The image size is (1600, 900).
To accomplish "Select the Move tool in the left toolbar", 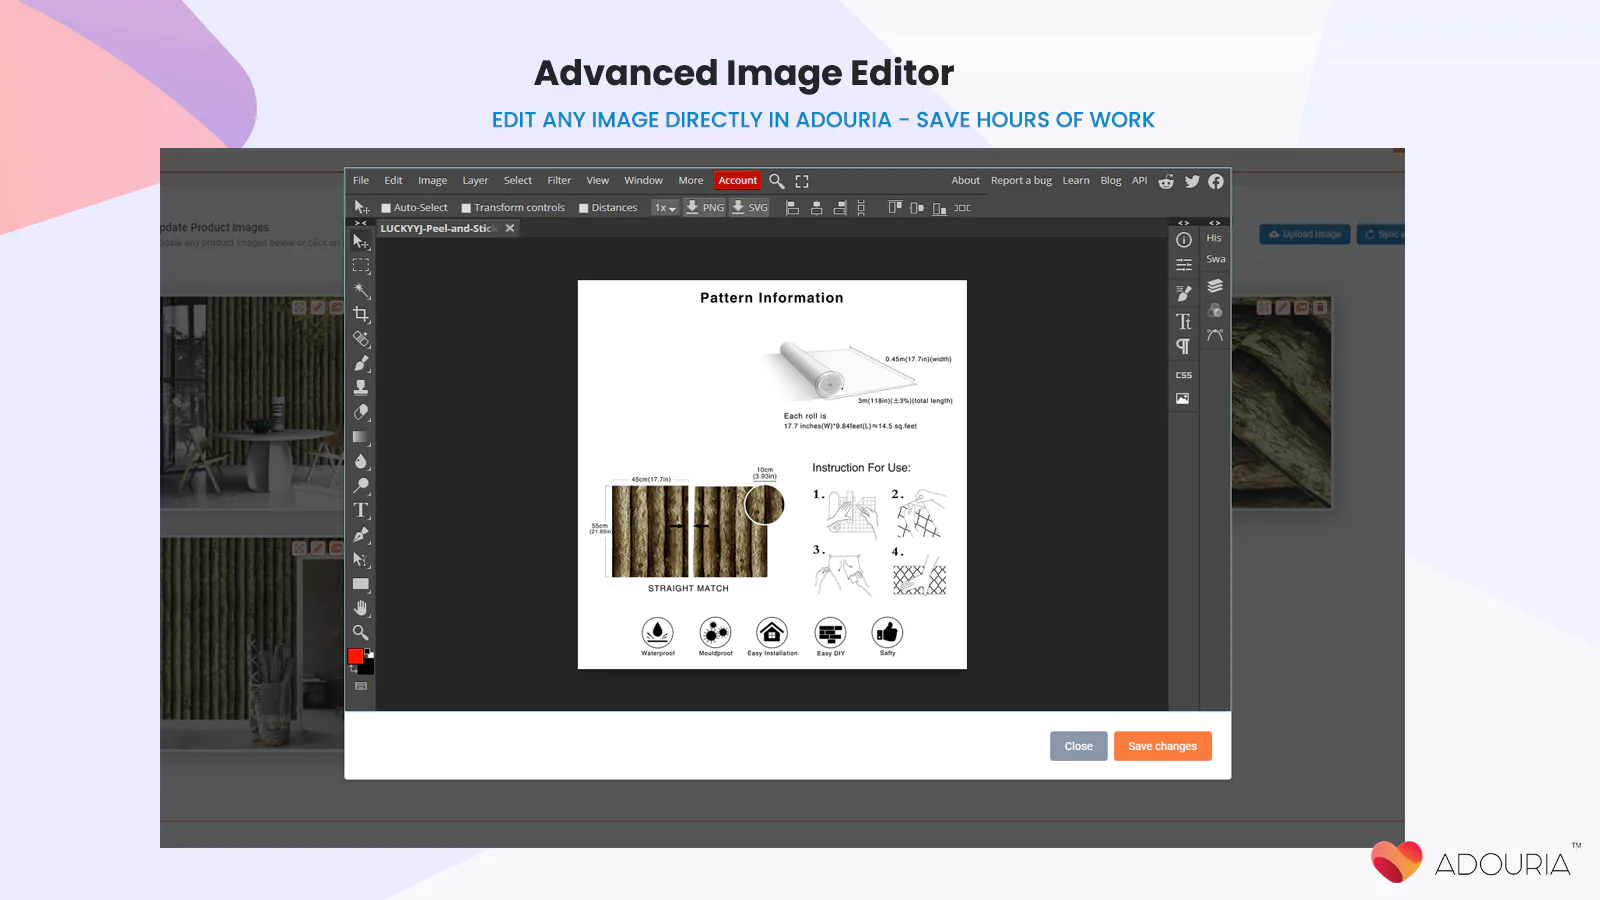I will point(361,242).
